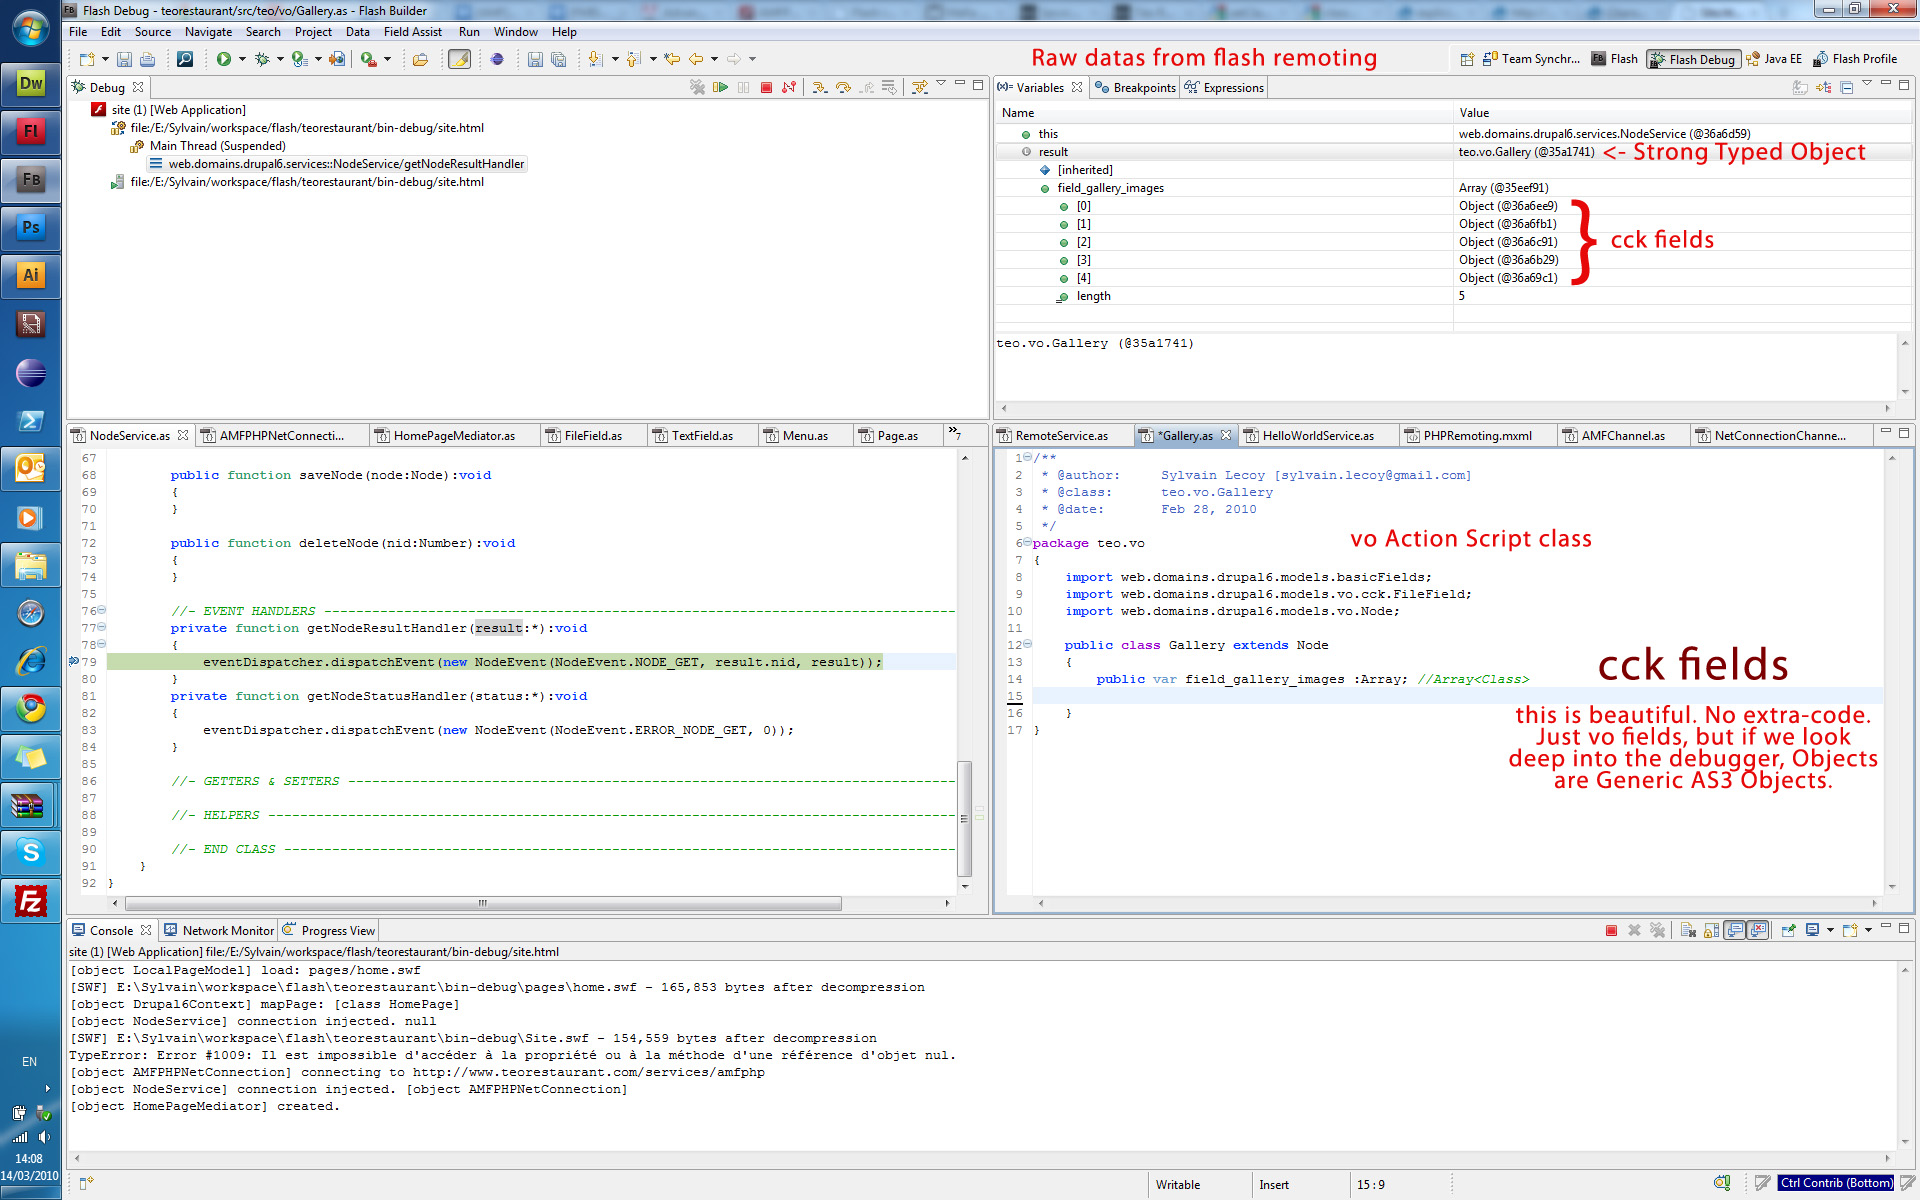Viewport: 1920px width, 1200px height.
Task: Launch the debugger from the bug icon
Action: tap(263, 59)
